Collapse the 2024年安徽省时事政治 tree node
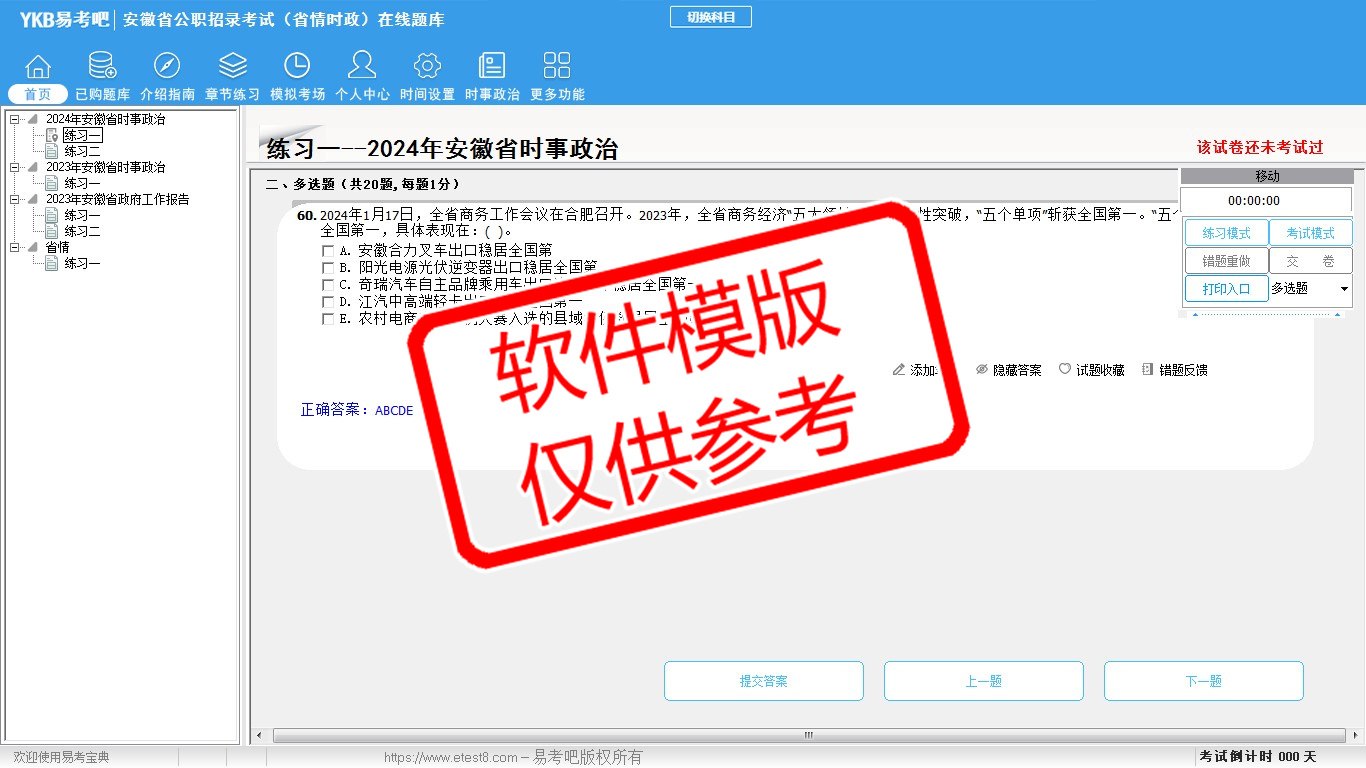 (x=15, y=120)
